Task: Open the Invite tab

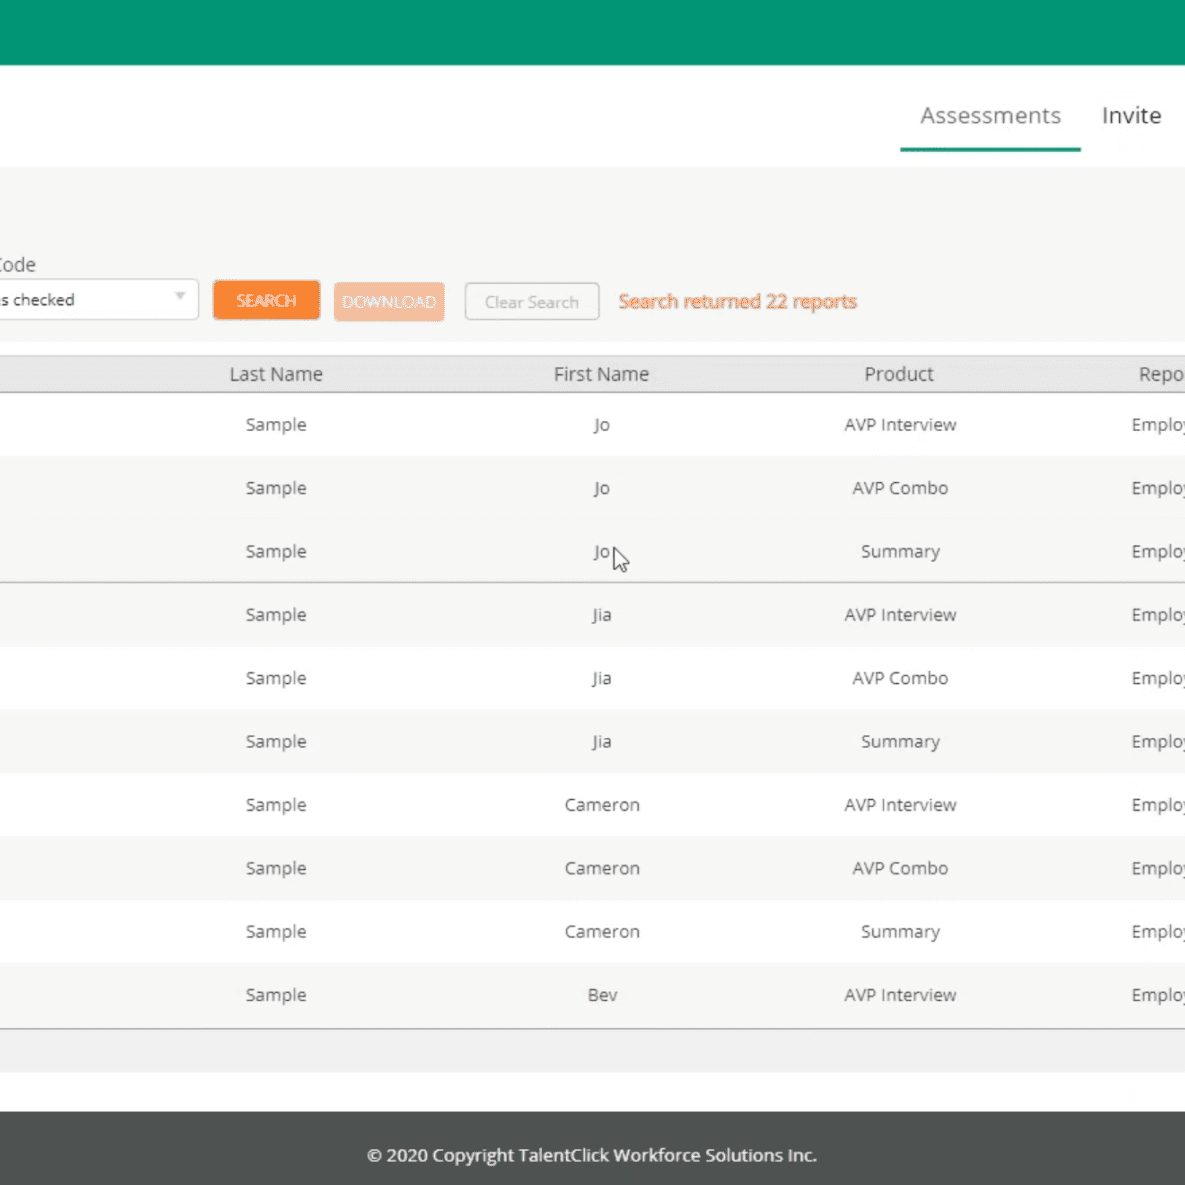Action: tap(1131, 116)
